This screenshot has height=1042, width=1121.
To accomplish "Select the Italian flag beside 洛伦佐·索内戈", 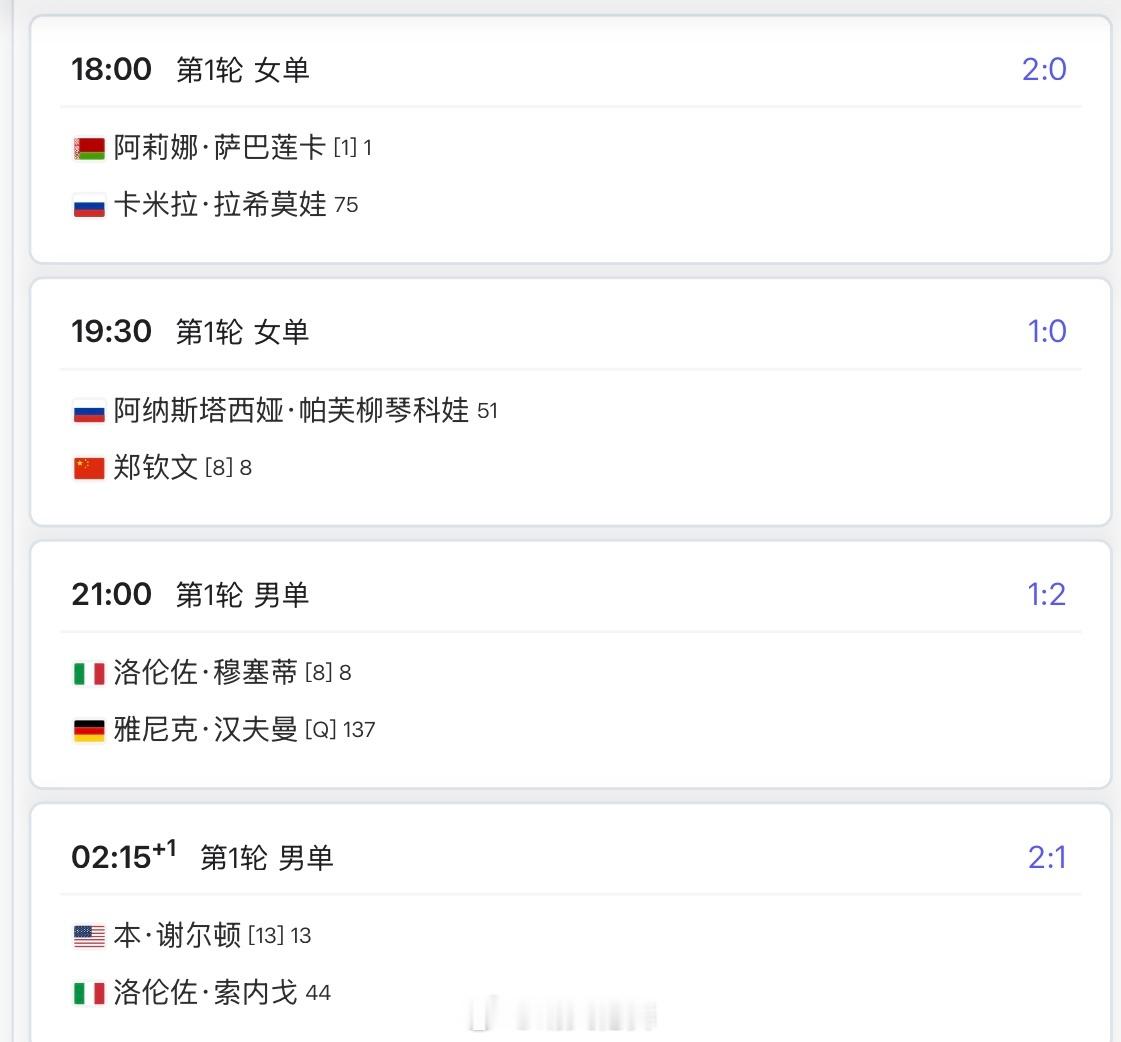I will [89, 993].
